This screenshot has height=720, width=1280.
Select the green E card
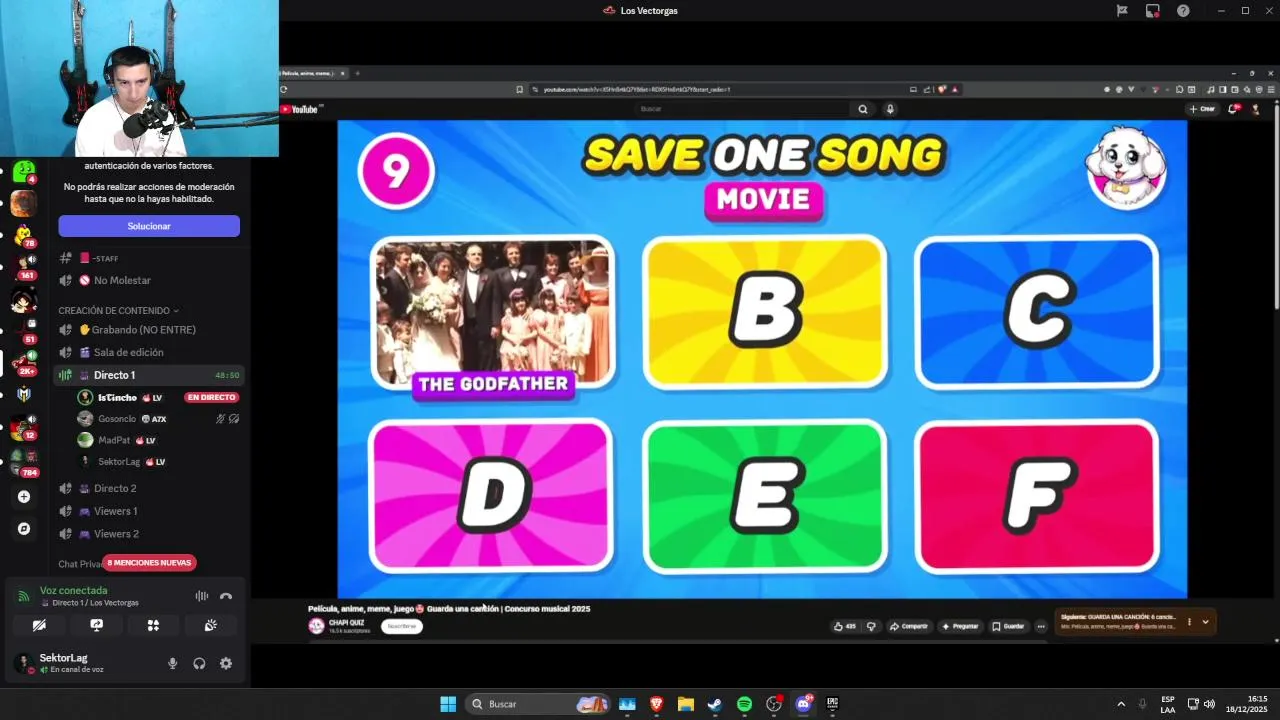(x=765, y=496)
